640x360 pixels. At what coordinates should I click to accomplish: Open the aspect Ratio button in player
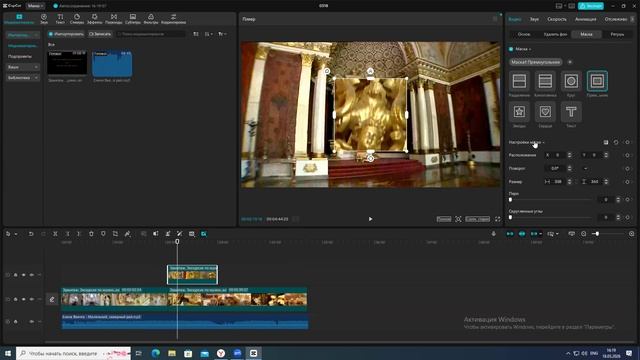coord(477,219)
